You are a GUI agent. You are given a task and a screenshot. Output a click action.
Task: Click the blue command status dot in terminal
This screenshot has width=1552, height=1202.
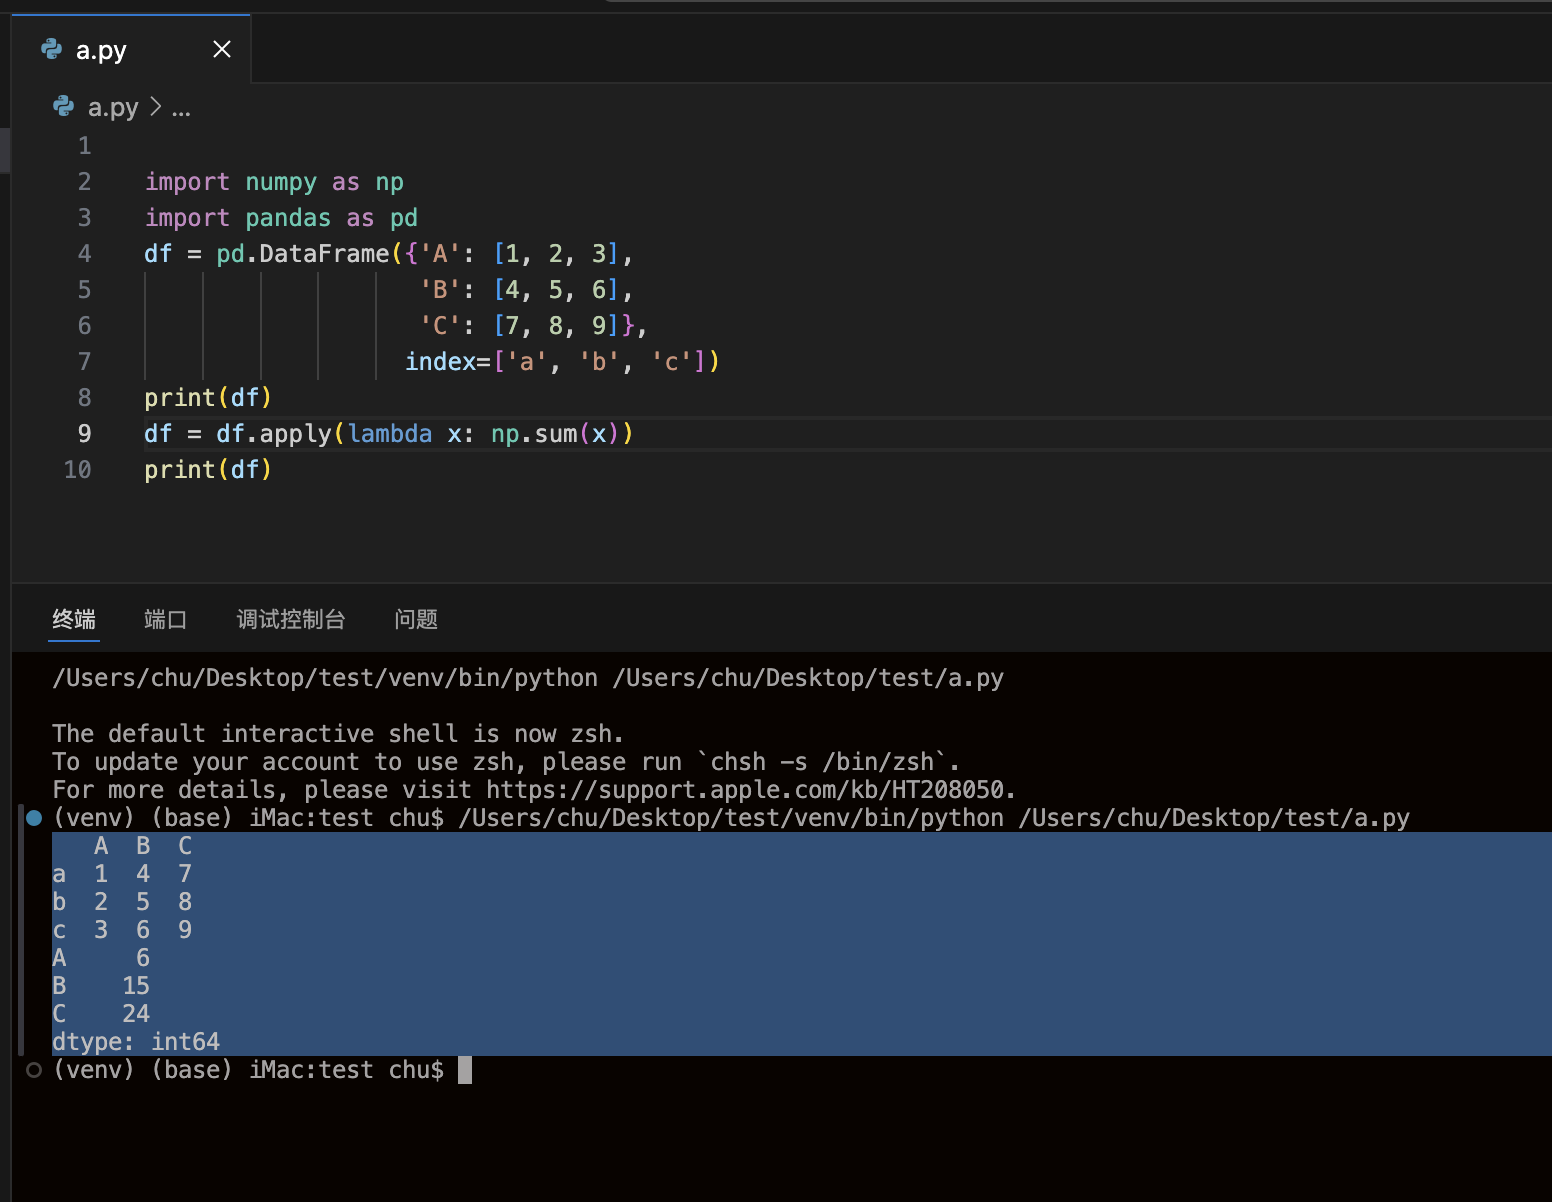(x=34, y=818)
